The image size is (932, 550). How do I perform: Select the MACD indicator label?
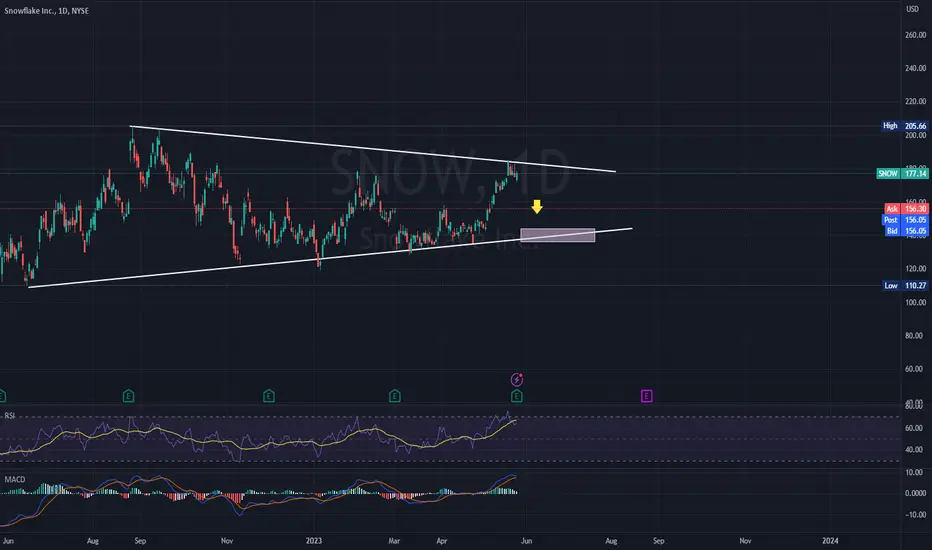pyautogui.click(x=15, y=479)
